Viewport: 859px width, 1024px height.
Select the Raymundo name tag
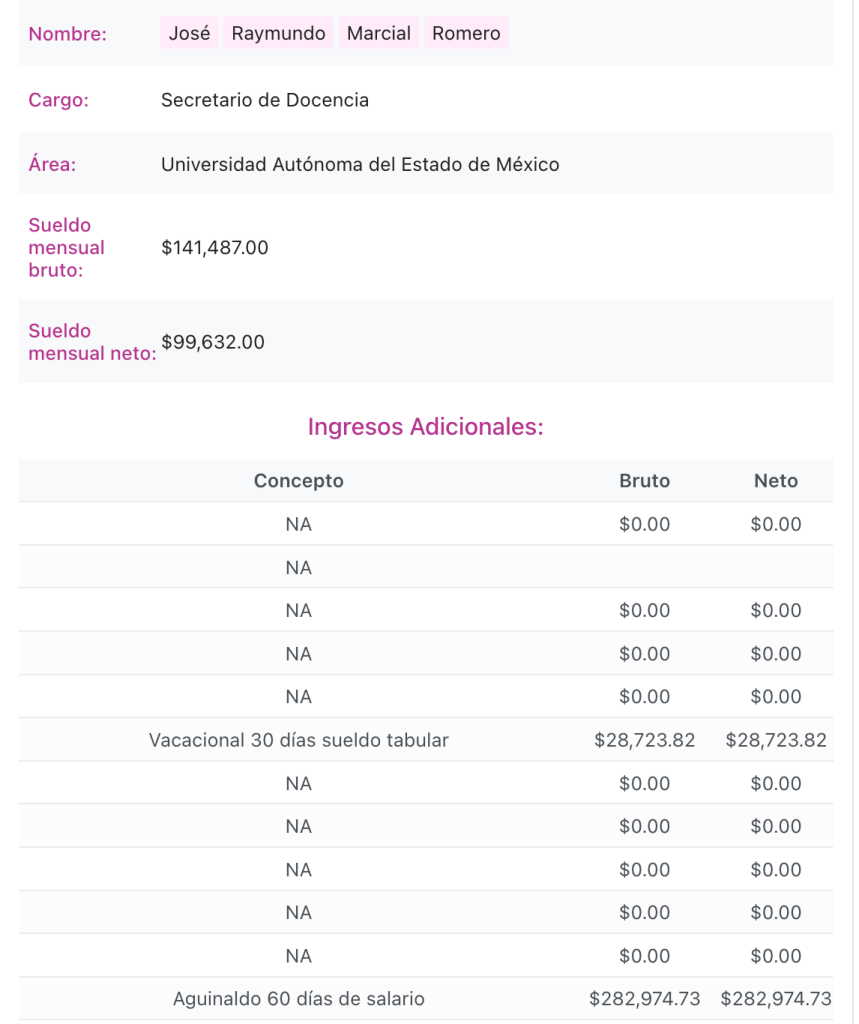coord(278,33)
